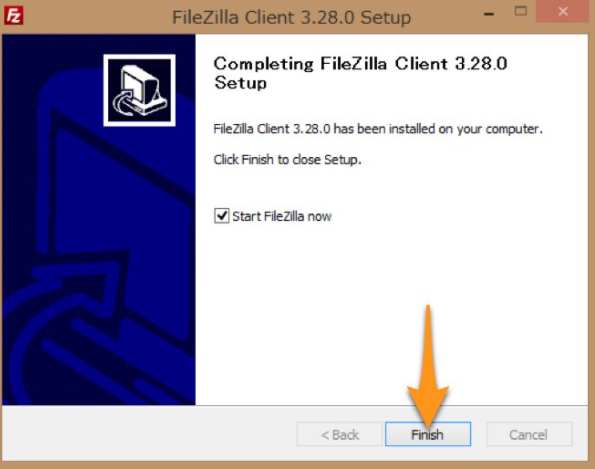The image size is (595, 469).
Task: Click the "Completing FileZilla Client 3.28.0 Setup" heading
Action: (360, 73)
